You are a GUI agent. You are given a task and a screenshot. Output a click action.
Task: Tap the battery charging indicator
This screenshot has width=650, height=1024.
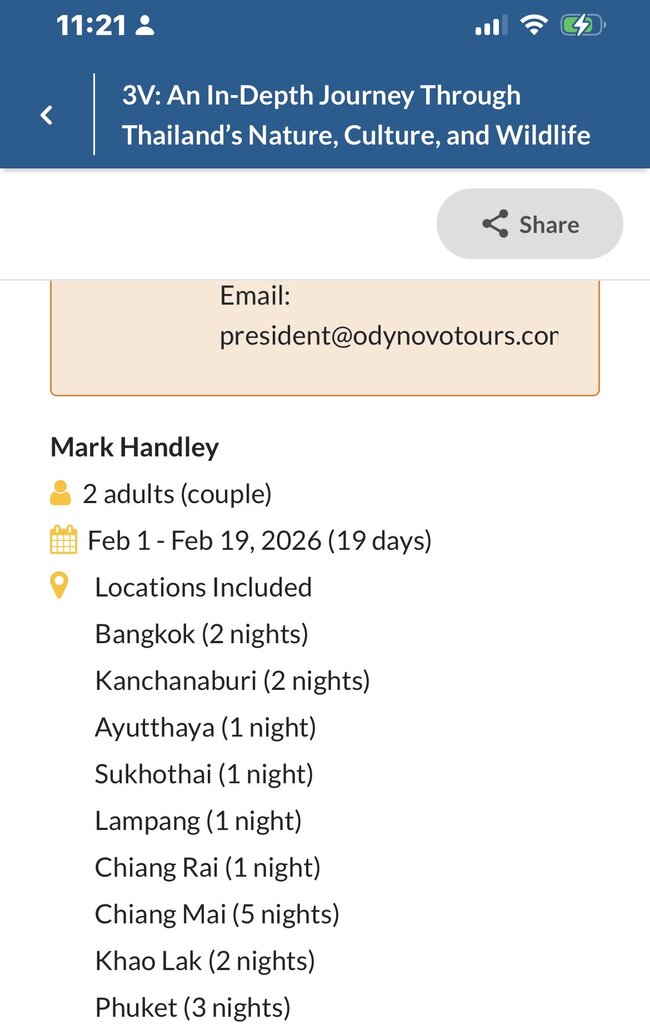click(582, 26)
